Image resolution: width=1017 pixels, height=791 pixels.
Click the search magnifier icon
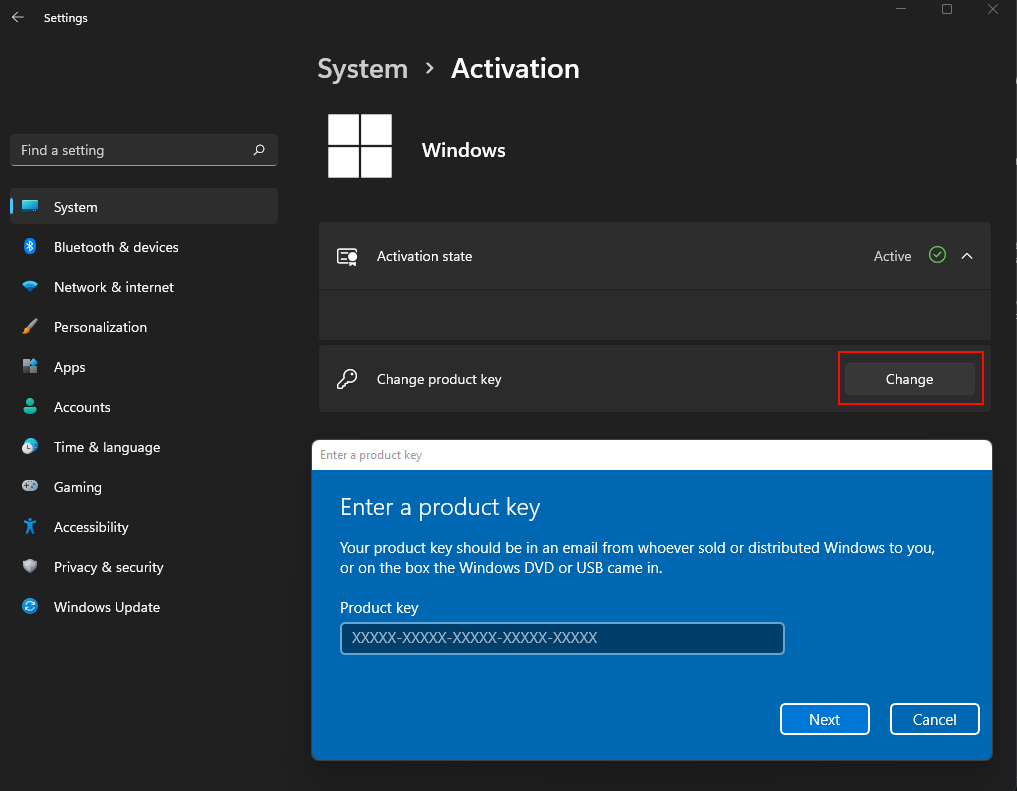point(259,150)
